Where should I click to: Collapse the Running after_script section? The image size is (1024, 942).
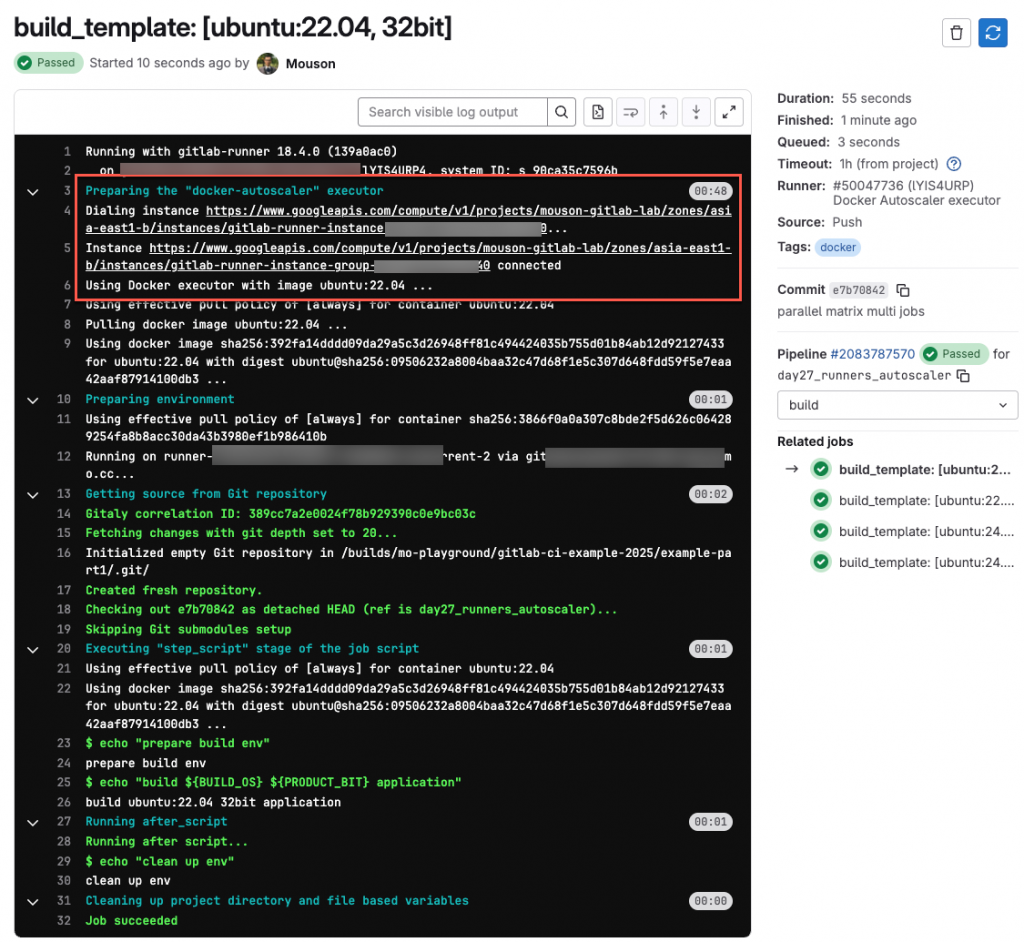point(33,823)
